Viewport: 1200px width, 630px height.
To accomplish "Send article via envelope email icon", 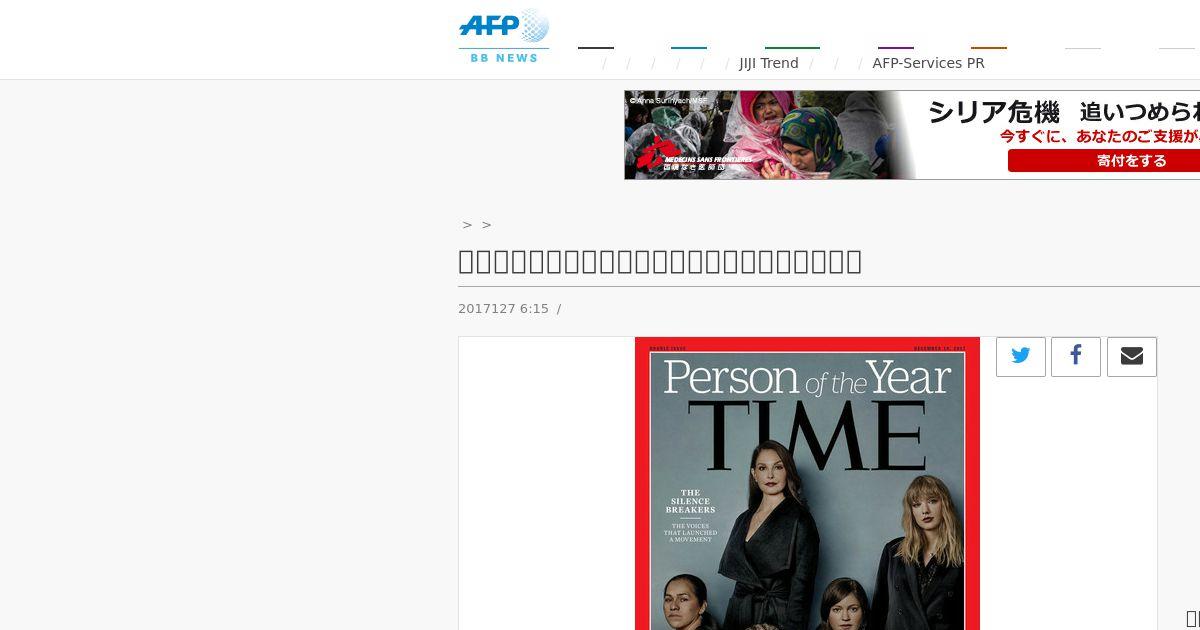I will (1132, 356).
